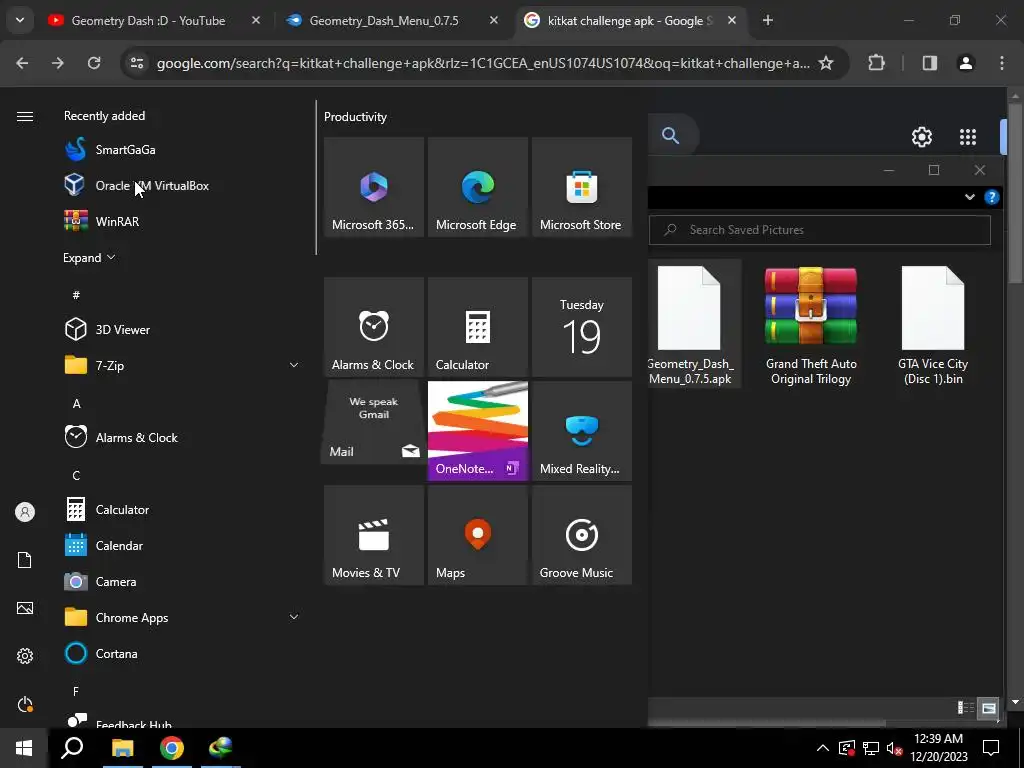Jump to the # section header
Screen dimensions: 1024x768
click(76, 295)
